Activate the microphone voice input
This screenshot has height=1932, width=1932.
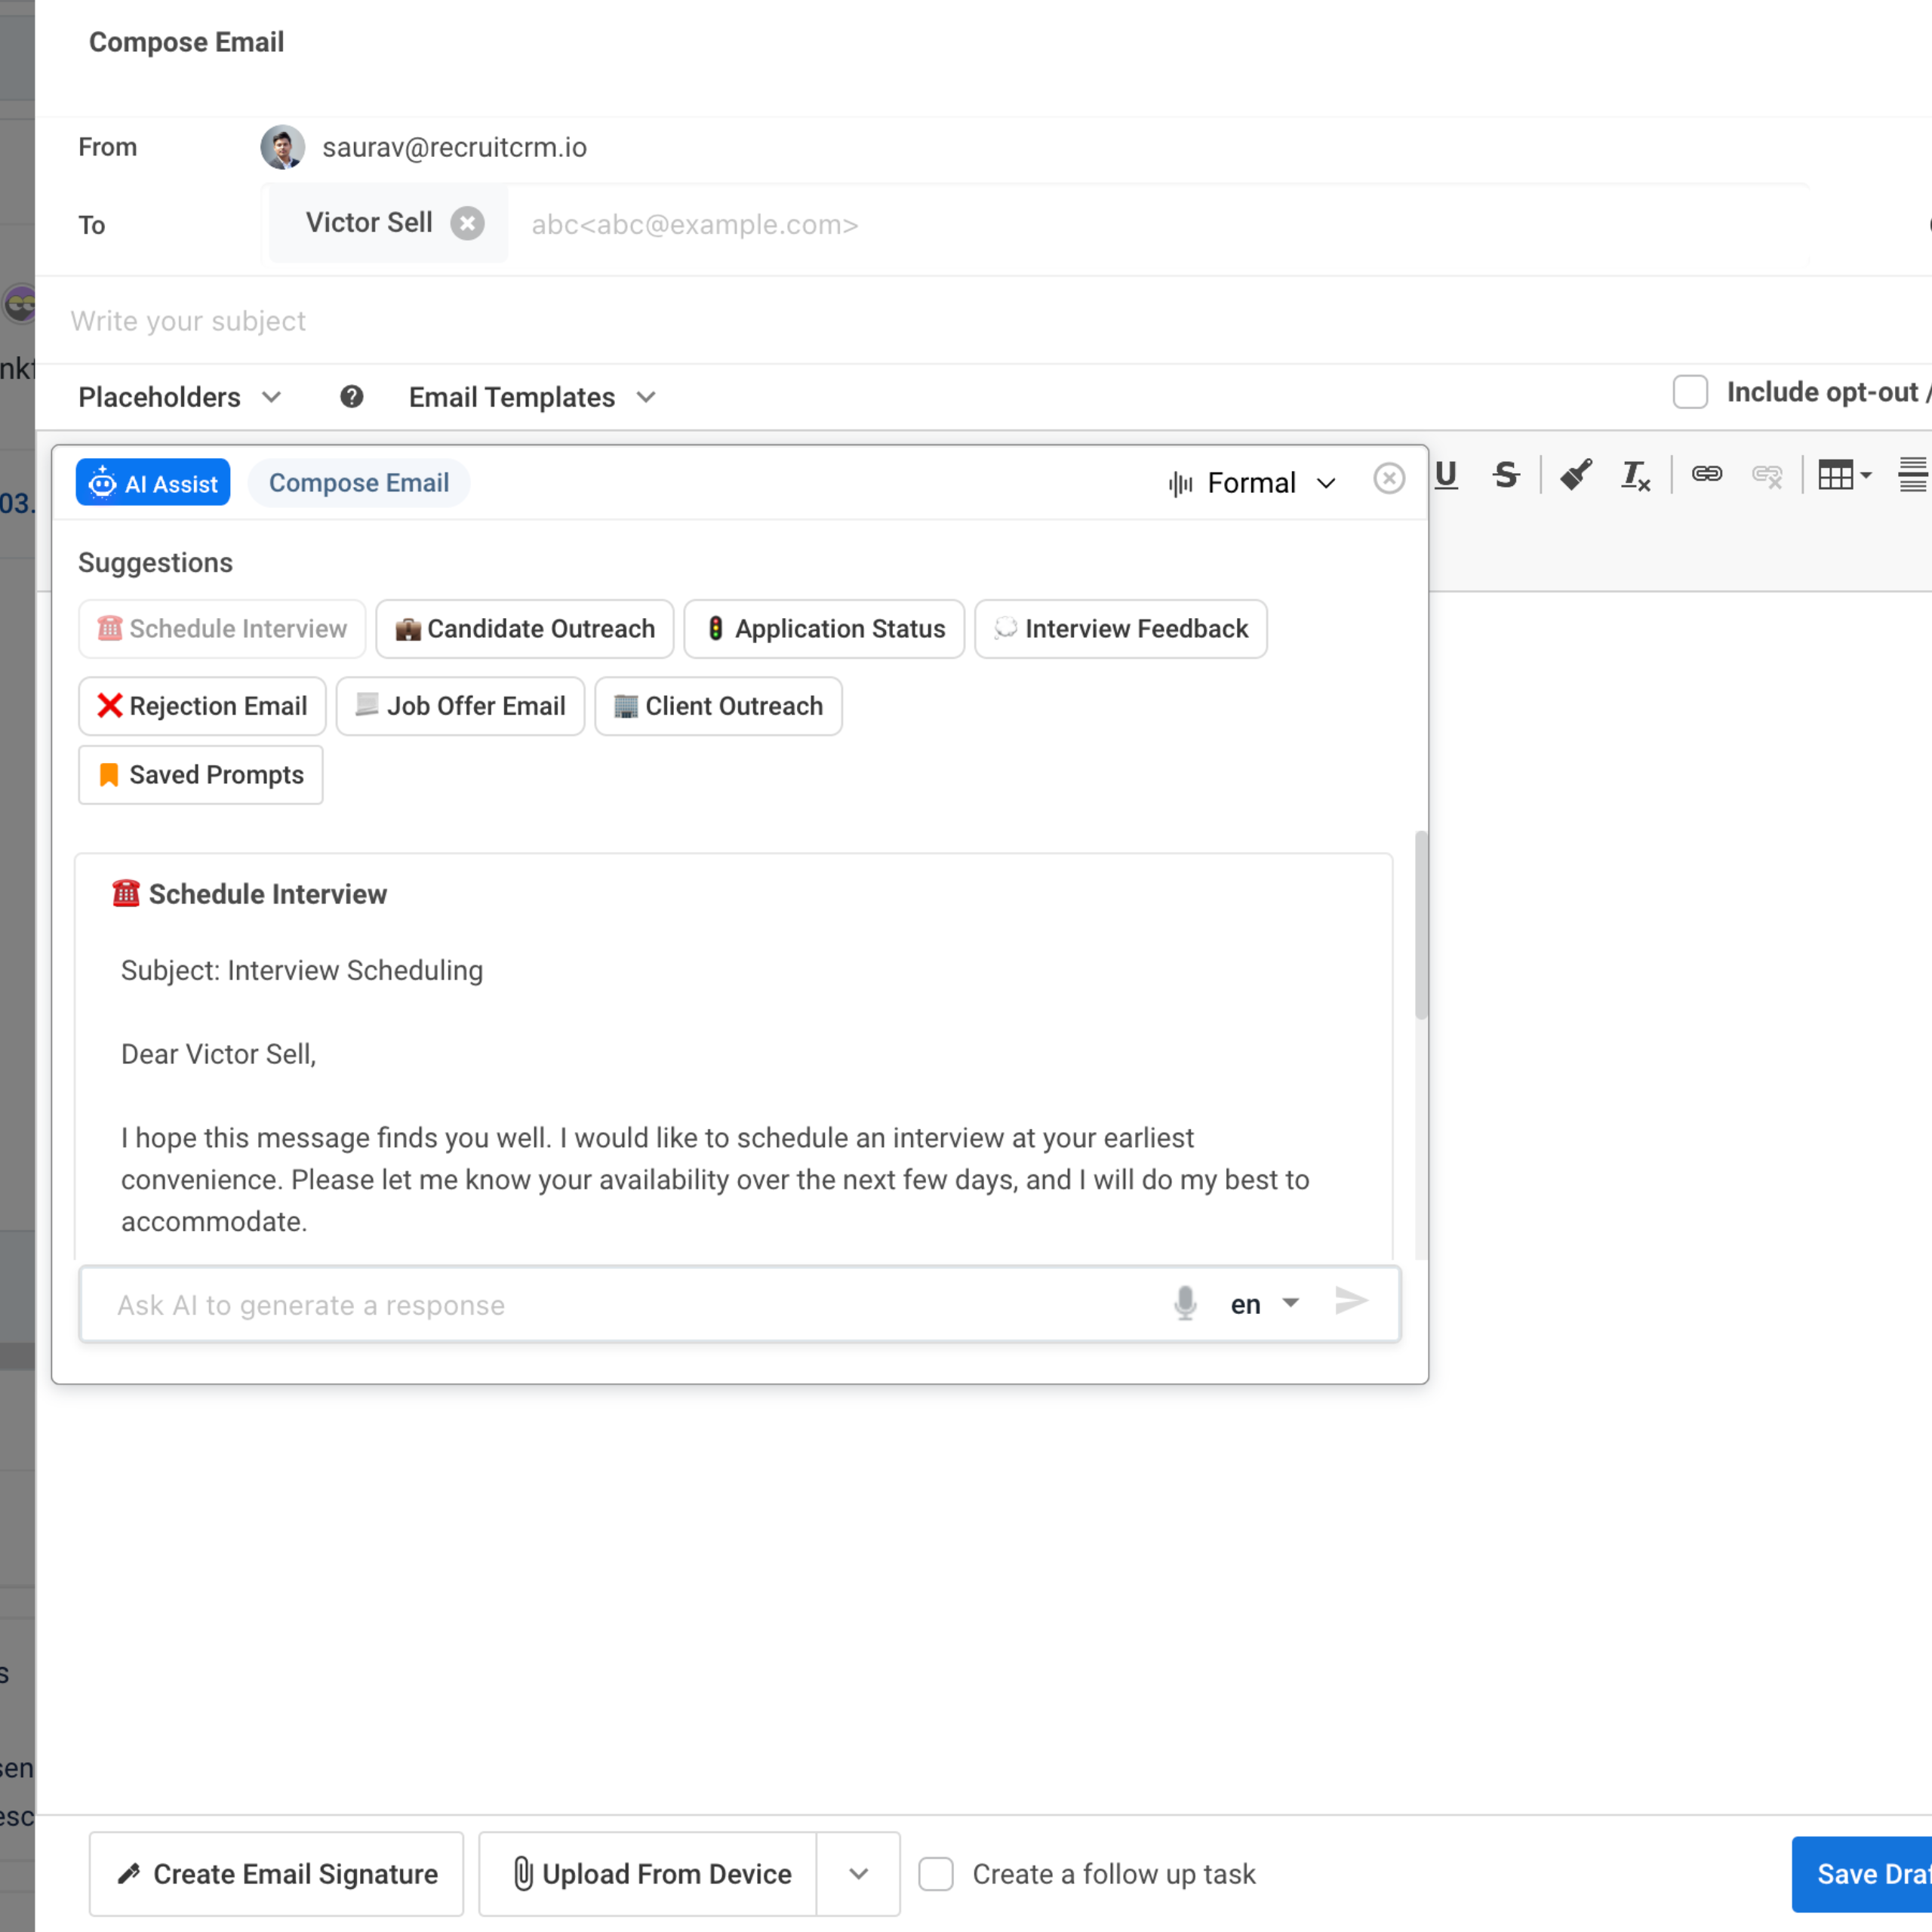point(1185,1303)
